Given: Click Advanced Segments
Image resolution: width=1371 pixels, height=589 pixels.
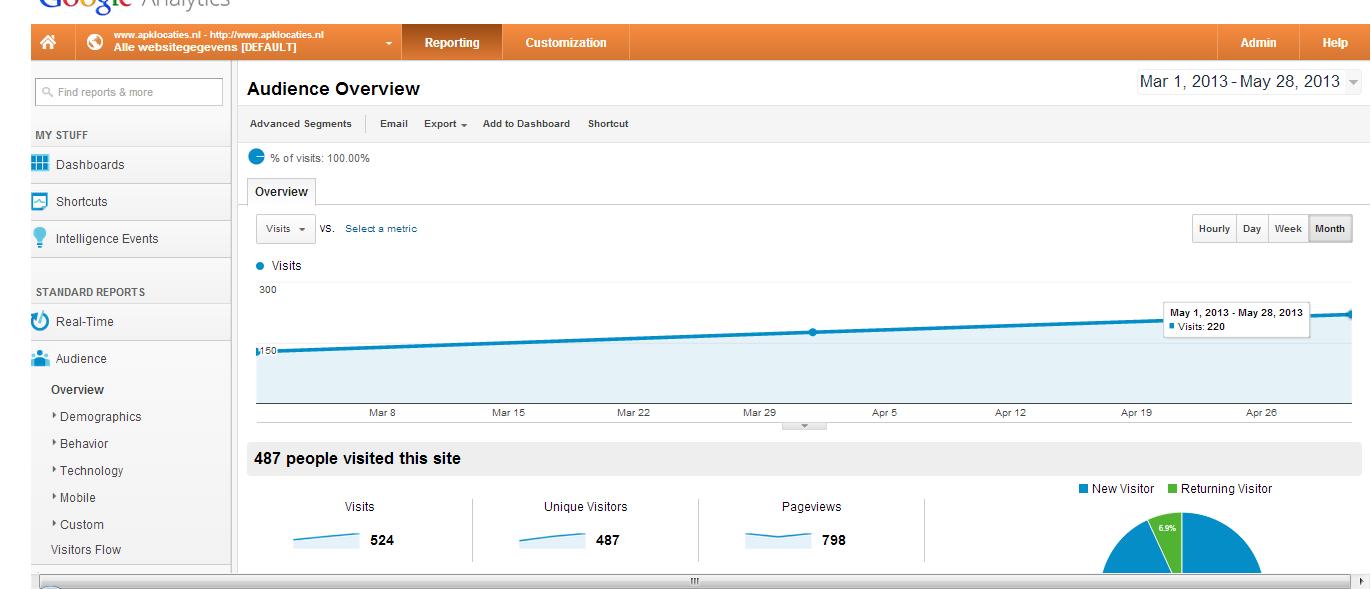Looking at the screenshot, I should coord(301,124).
